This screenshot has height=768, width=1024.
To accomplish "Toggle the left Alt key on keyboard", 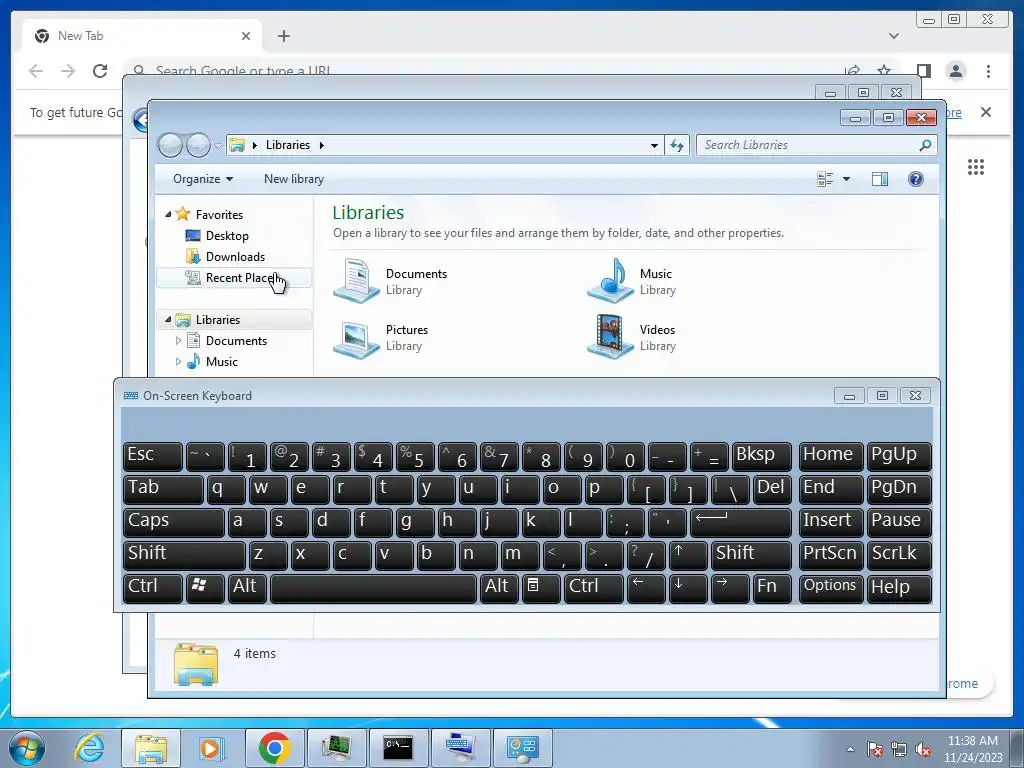I will click(247, 587).
